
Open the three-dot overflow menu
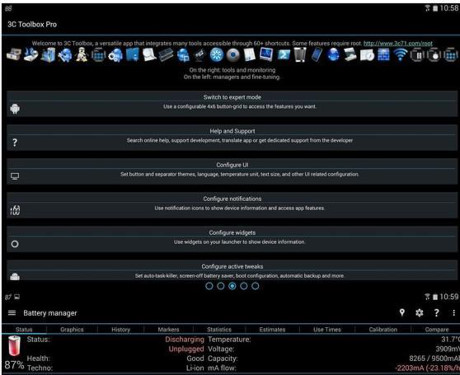click(x=454, y=313)
